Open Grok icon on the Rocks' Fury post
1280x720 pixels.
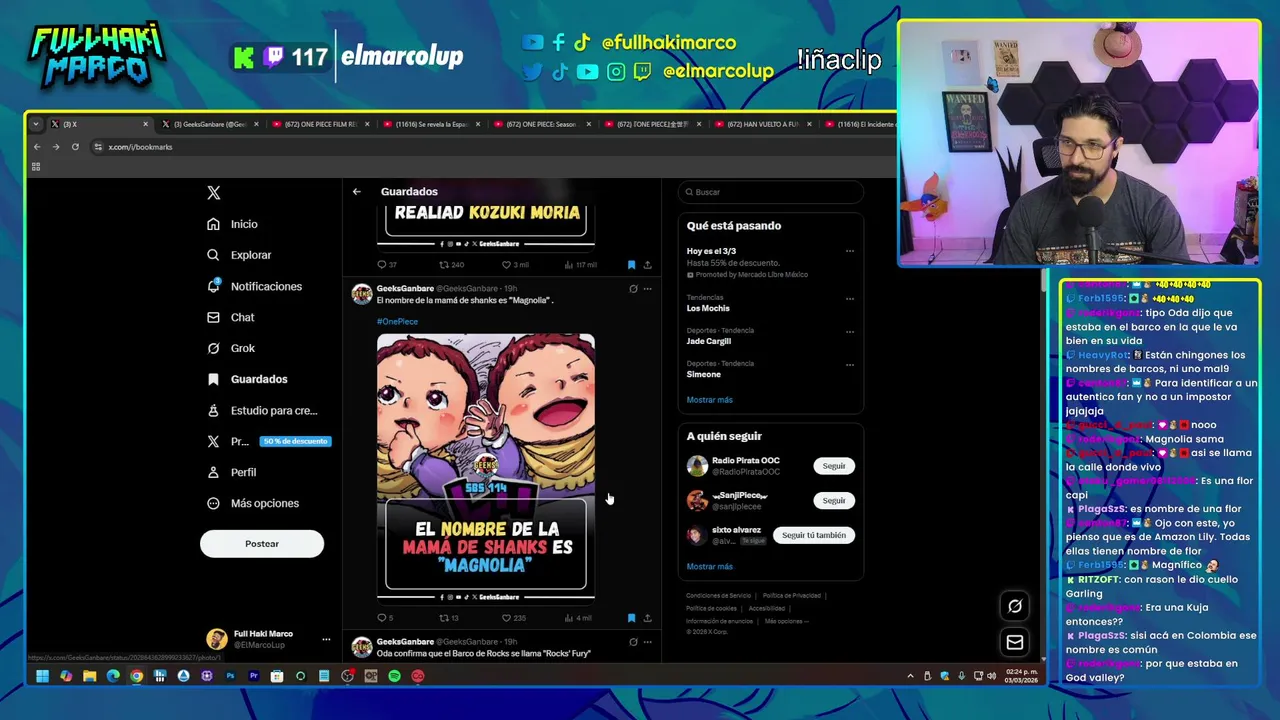coord(633,642)
